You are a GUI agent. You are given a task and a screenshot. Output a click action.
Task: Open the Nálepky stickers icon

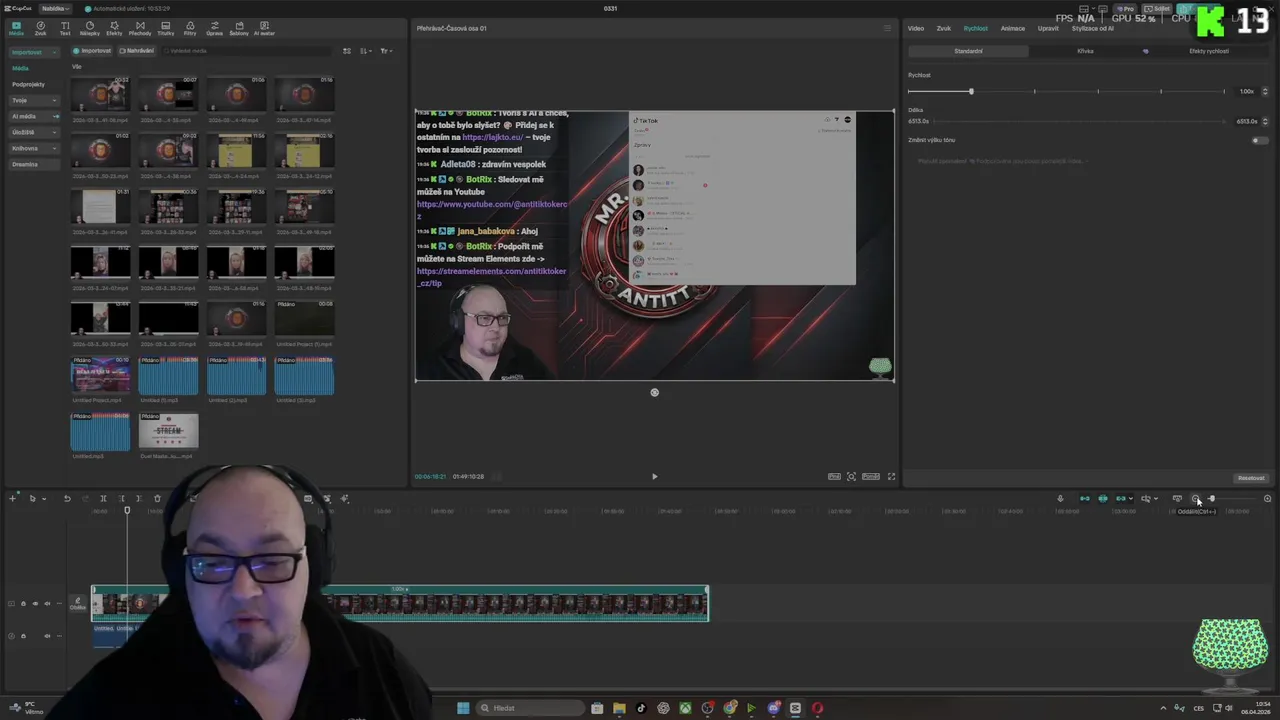pos(89,28)
